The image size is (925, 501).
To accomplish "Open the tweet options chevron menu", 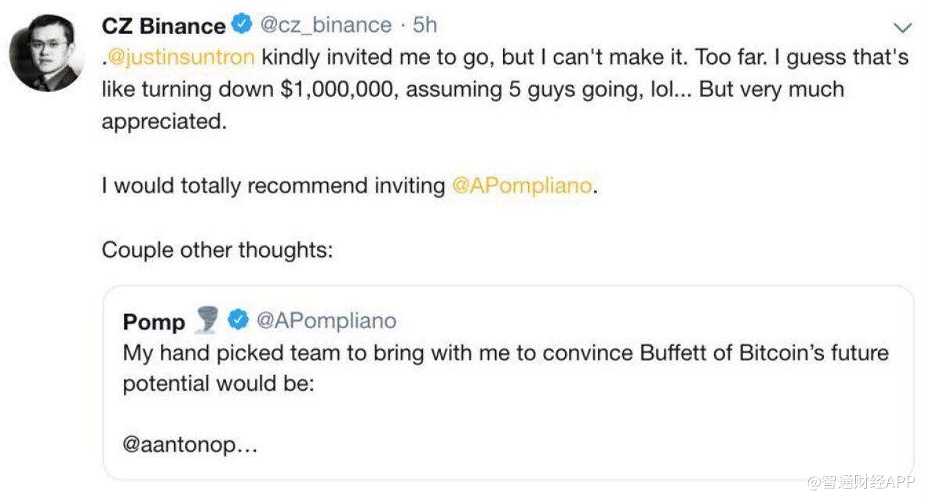I will [x=901, y=27].
